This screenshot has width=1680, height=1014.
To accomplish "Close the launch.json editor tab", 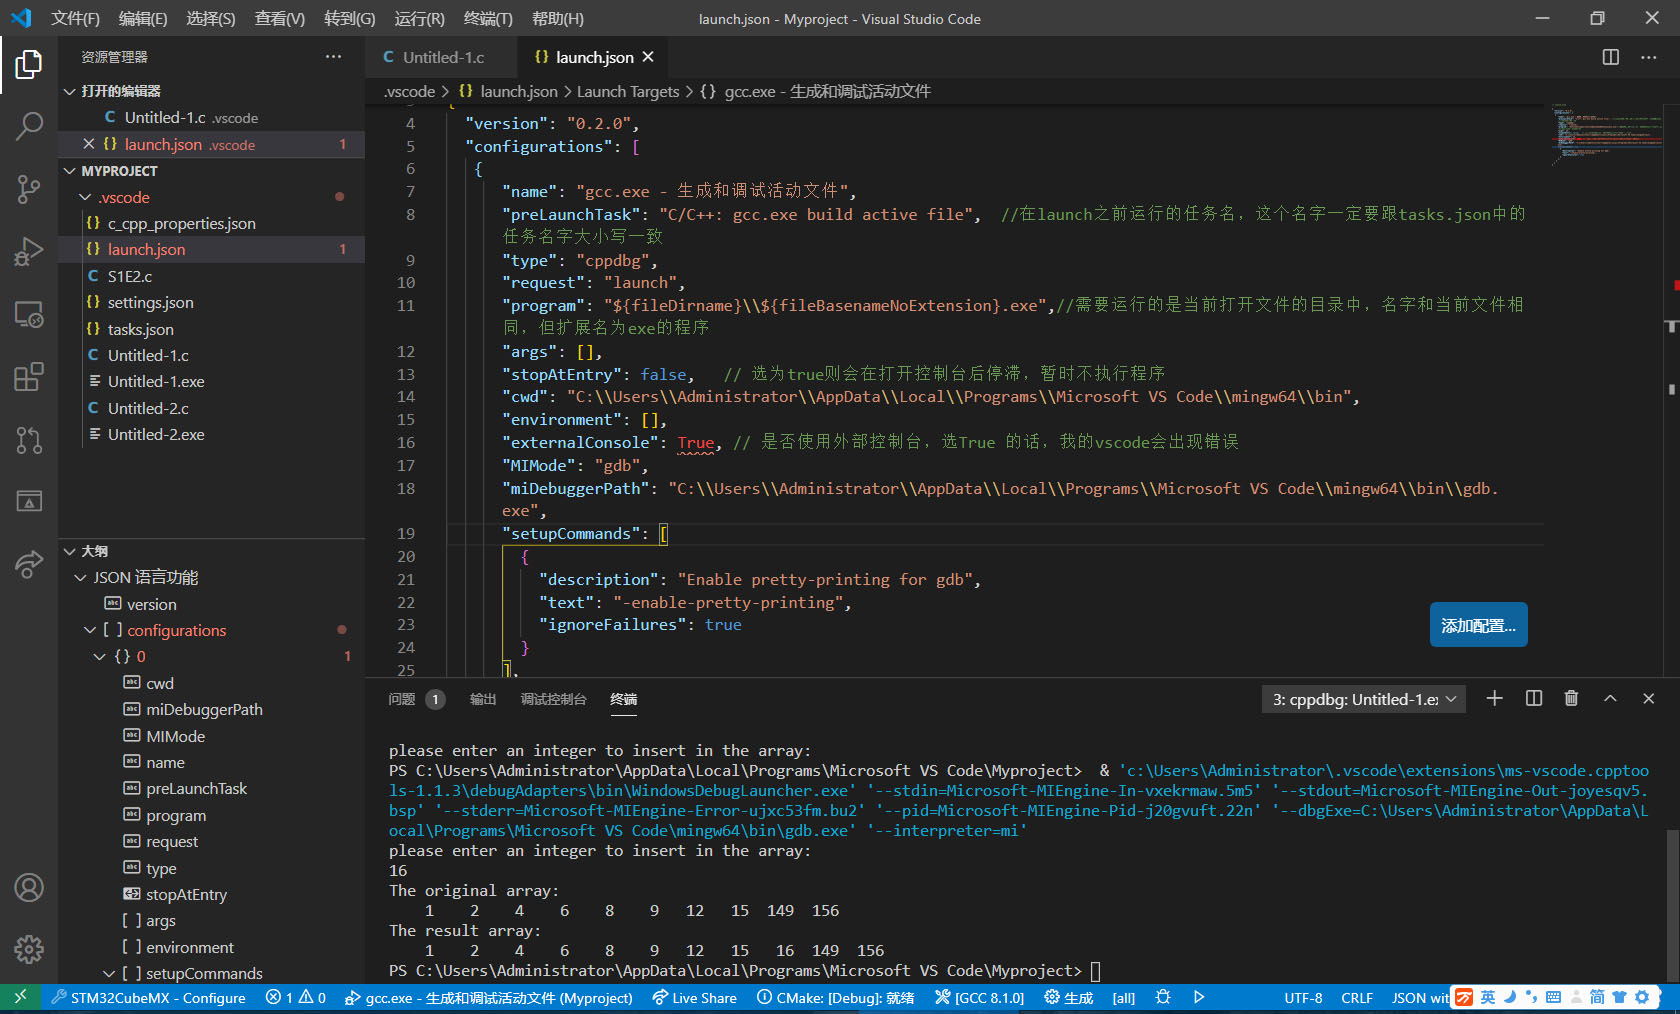I will pyautogui.click(x=648, y=57).
